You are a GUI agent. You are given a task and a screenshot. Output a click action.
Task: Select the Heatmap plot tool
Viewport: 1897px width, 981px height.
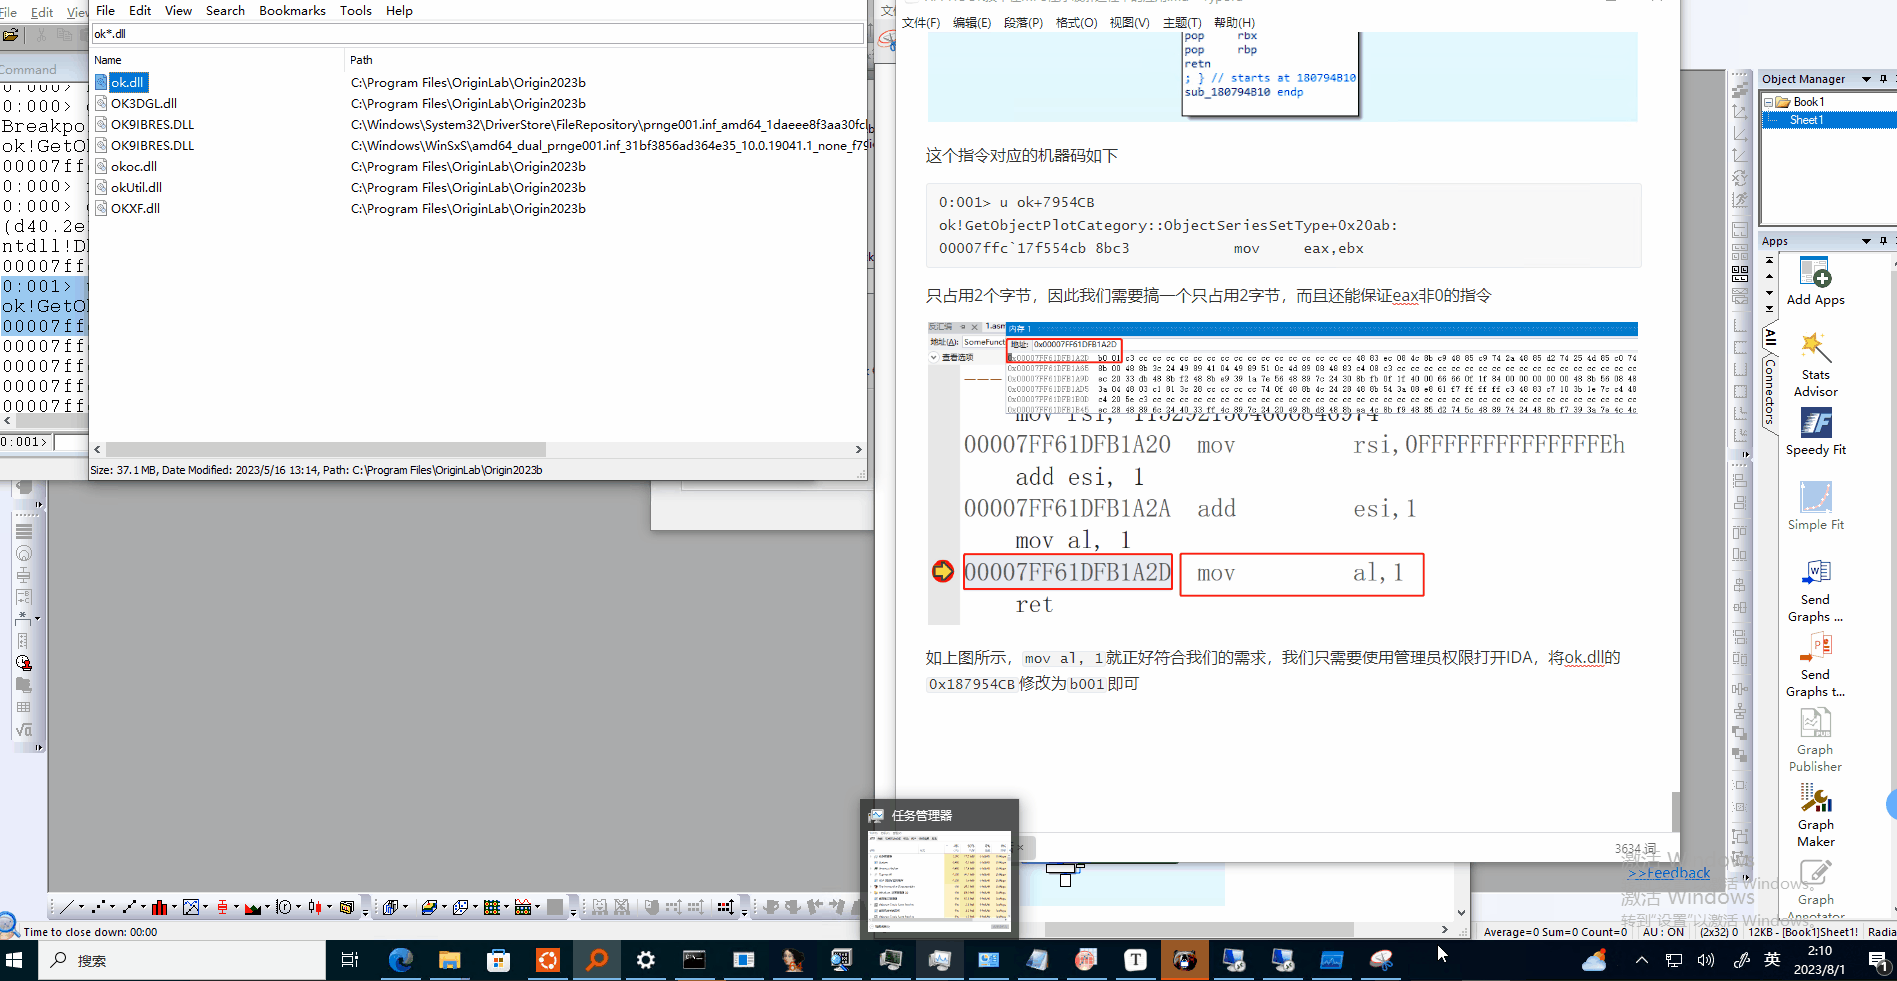point(491,907)
